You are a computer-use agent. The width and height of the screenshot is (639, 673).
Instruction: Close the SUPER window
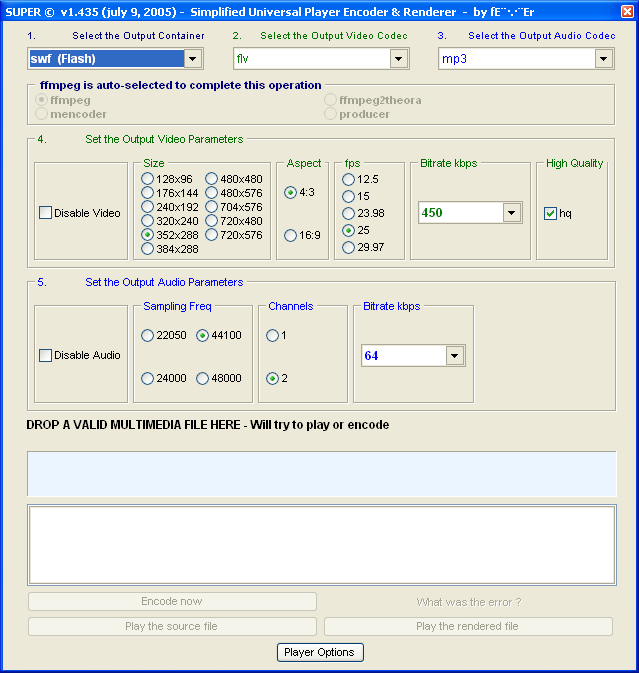click(627, 11)
